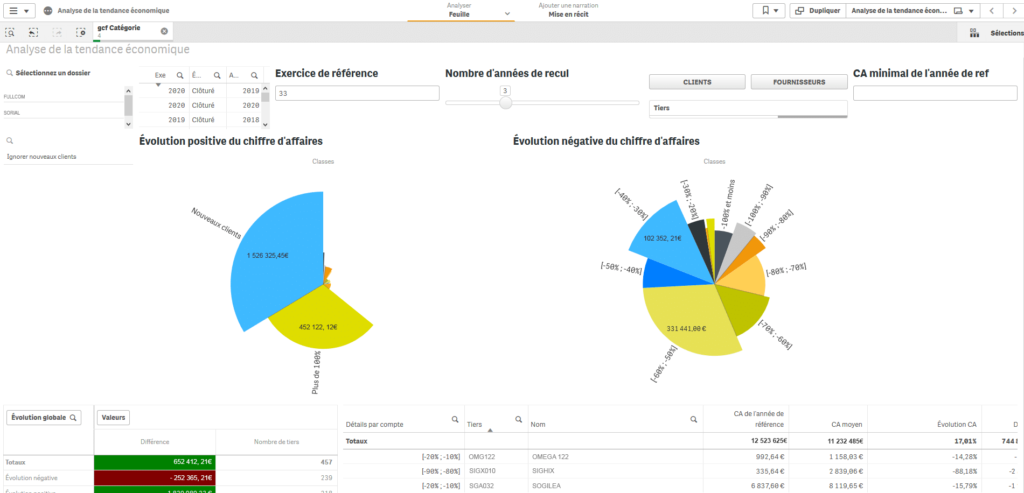Search in the Exe column
1024x493 pixels.
click(180, 75)
